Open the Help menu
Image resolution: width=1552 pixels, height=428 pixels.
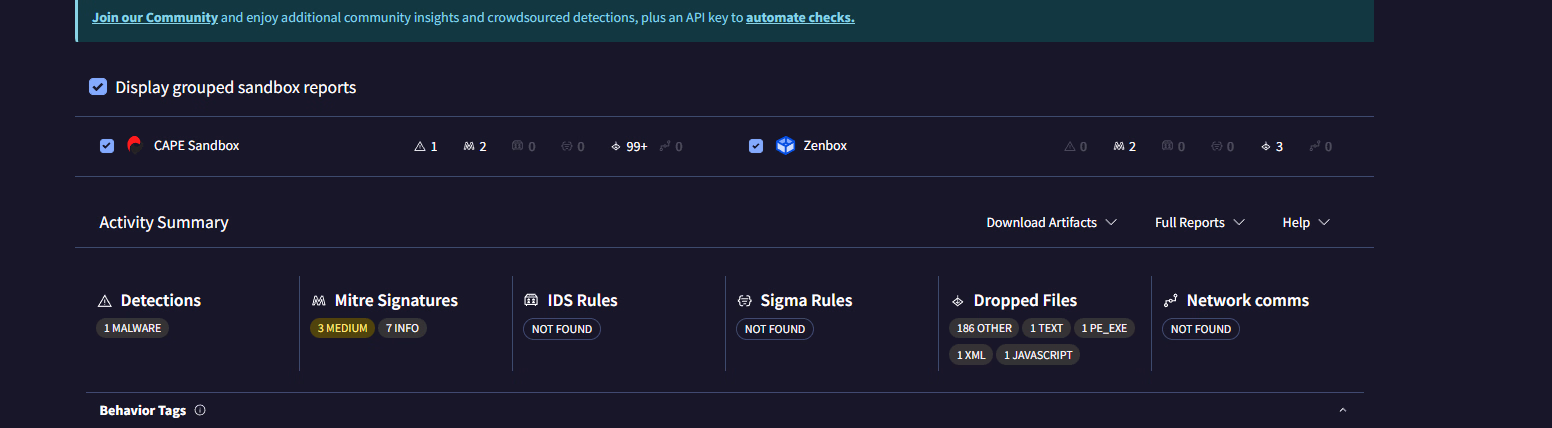pos(1306,222)
